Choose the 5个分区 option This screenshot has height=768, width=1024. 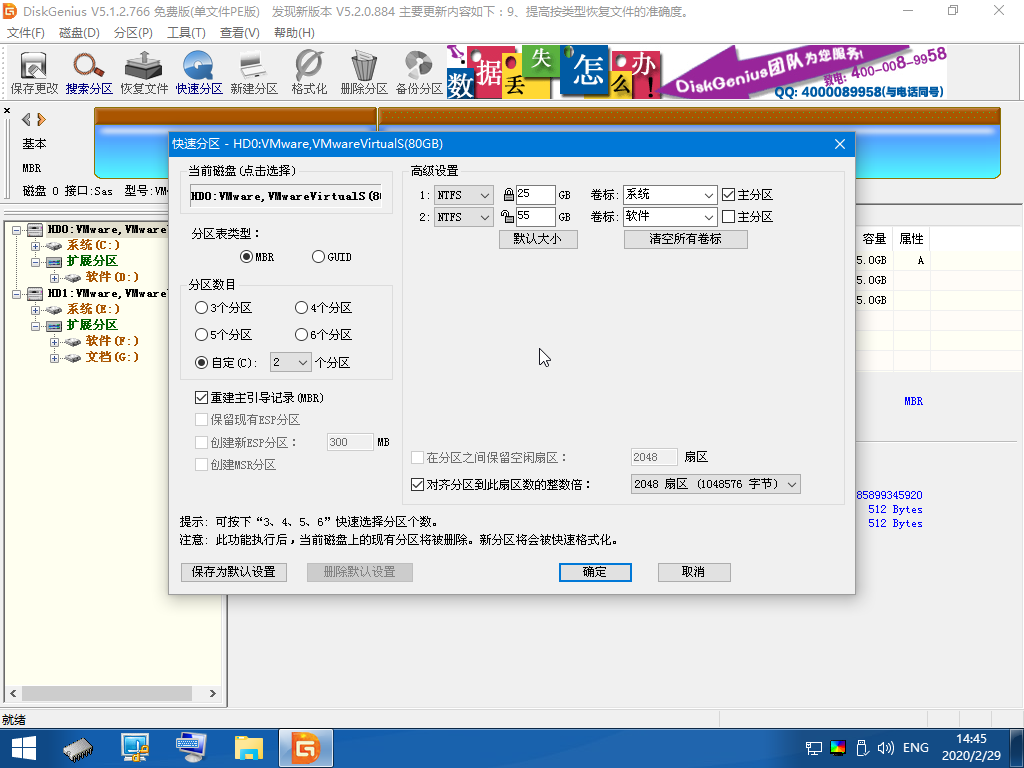tap(201, 335)
